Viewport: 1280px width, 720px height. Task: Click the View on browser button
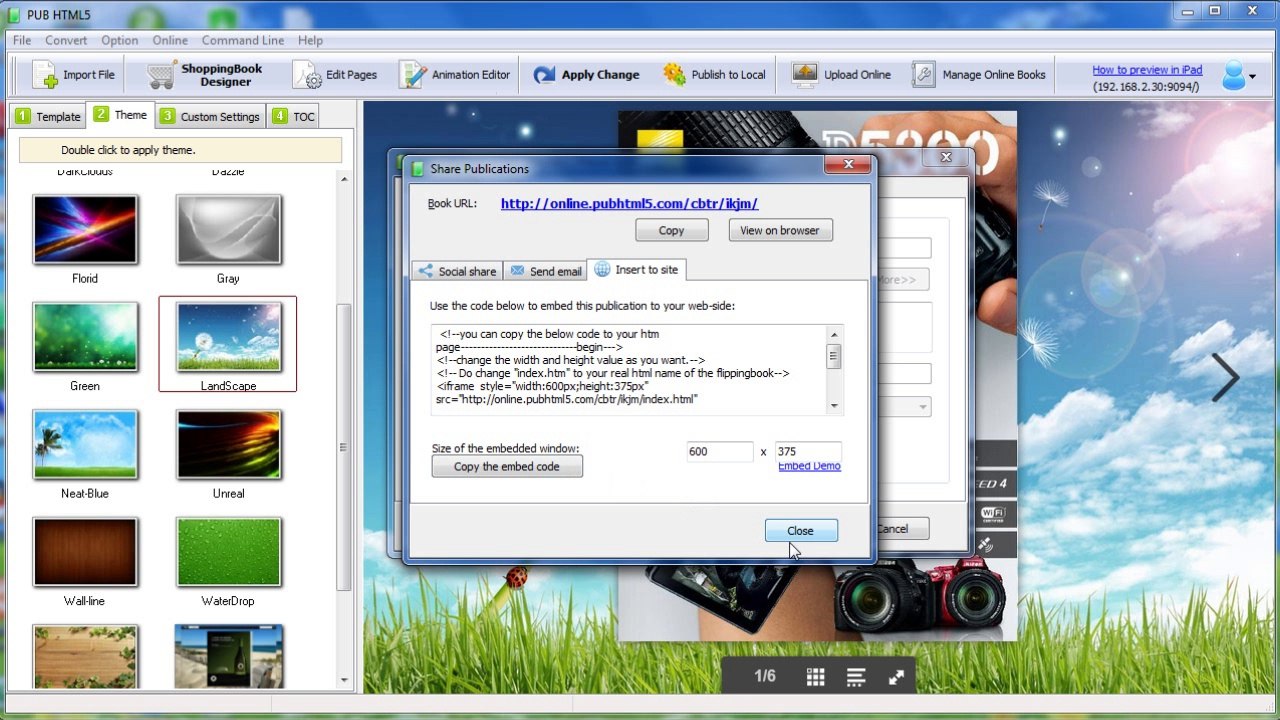(x=780, y=230)
